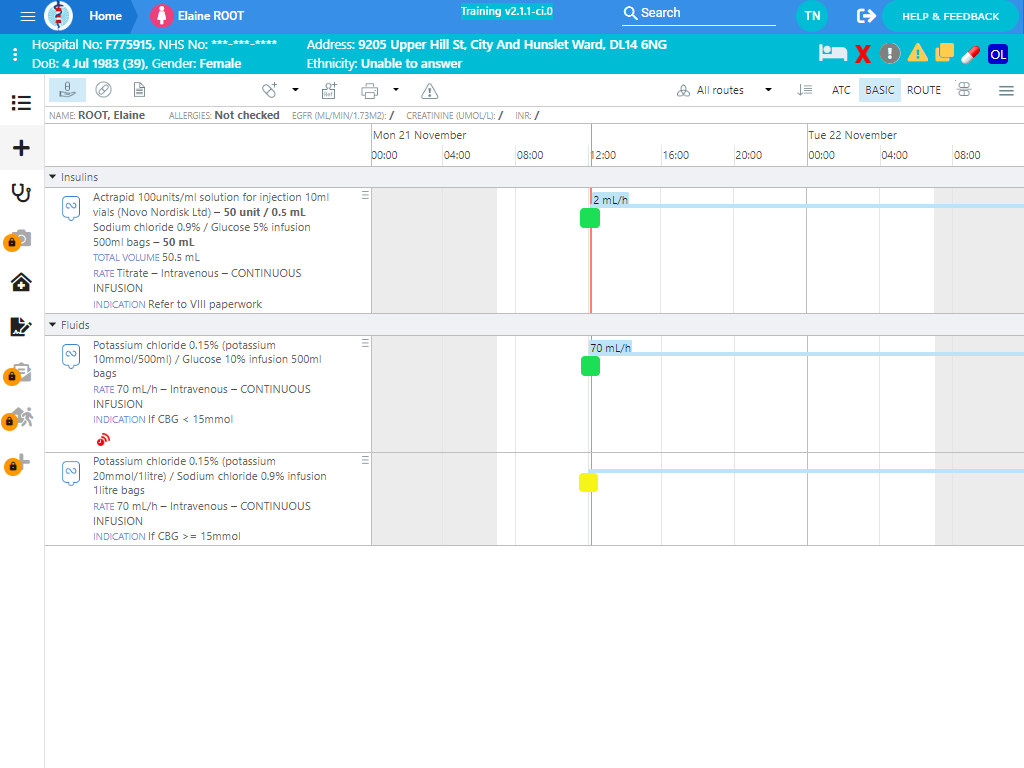
Task: Open the TN user profile avatar
Action: pos(812,16)
